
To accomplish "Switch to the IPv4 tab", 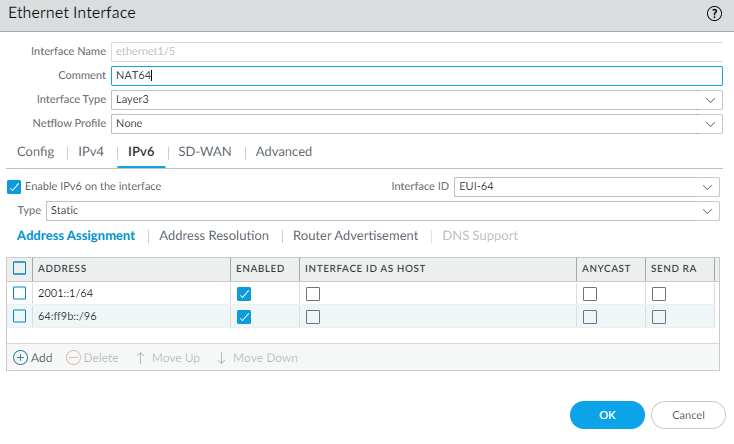I will (91, 152).
